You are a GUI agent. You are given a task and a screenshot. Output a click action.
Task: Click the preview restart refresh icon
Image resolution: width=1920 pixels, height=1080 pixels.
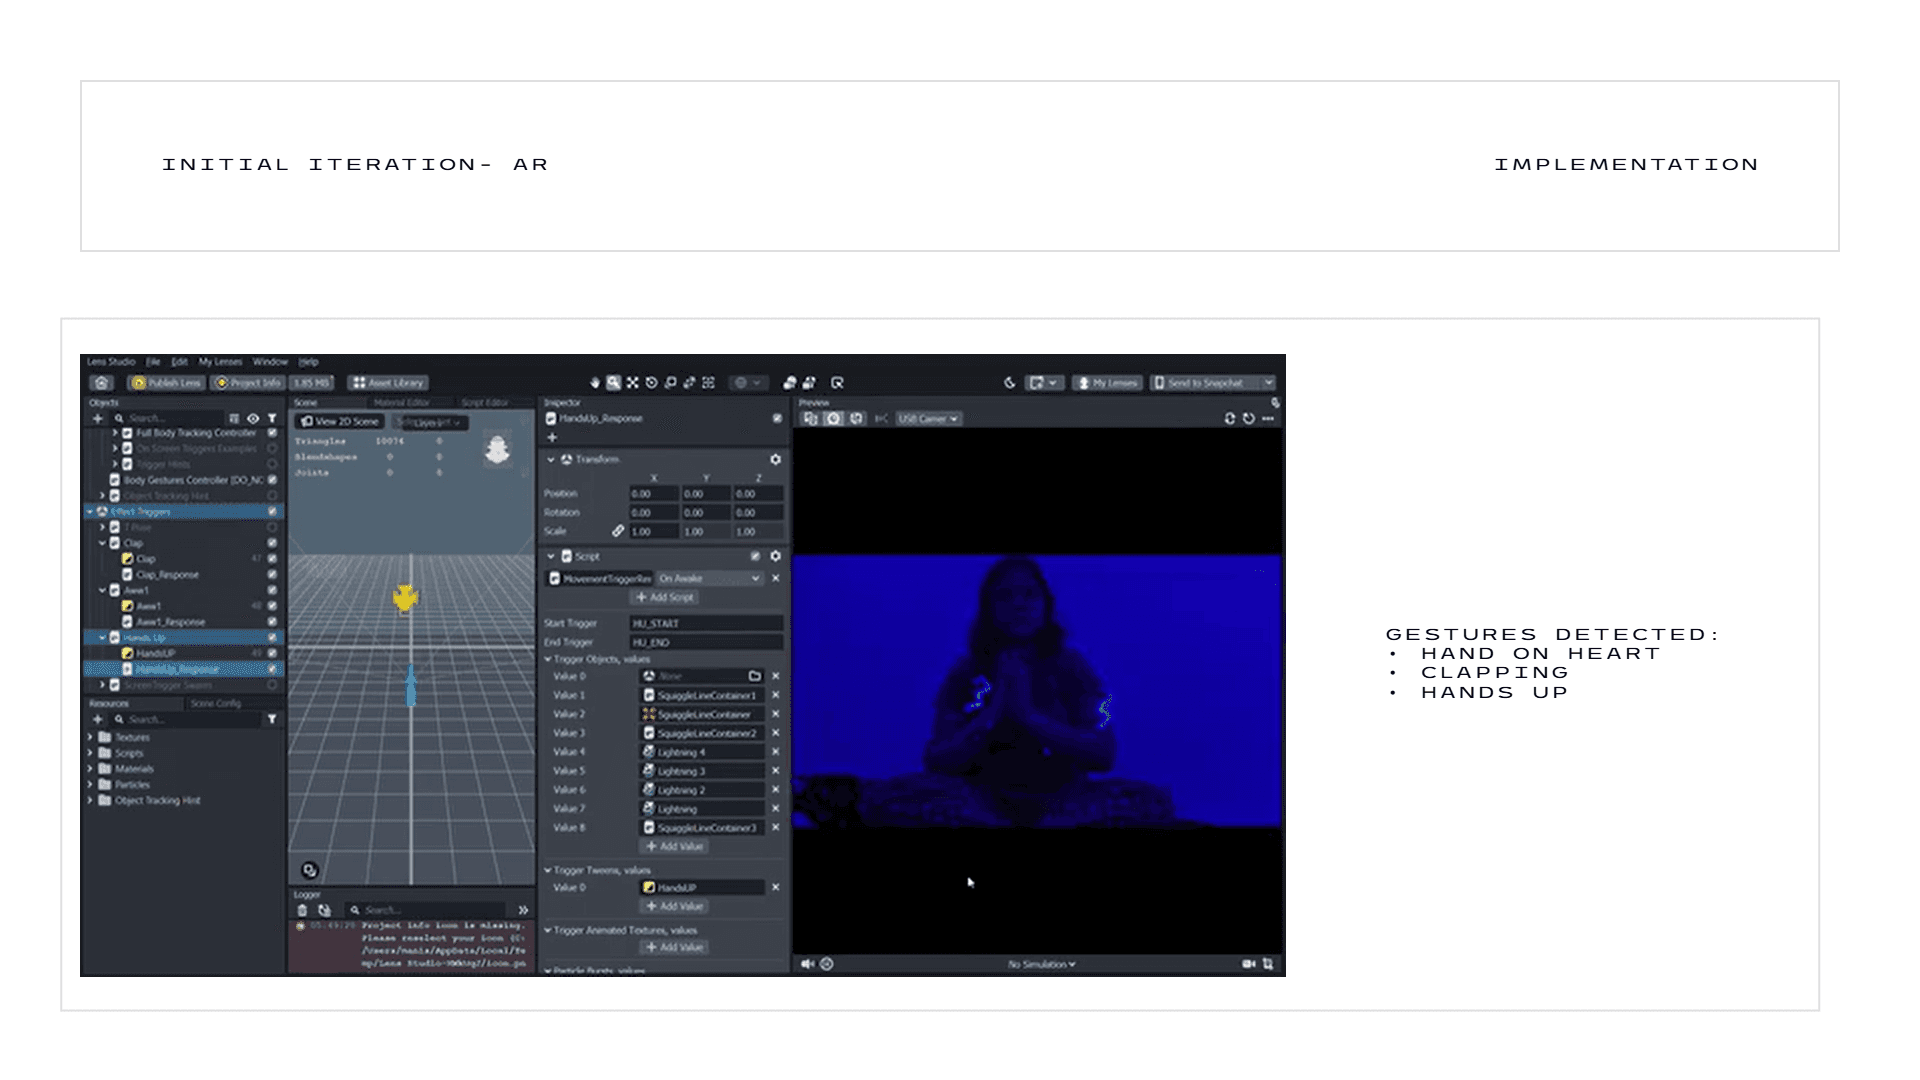pyautogui.click(x=1249, y=419)
